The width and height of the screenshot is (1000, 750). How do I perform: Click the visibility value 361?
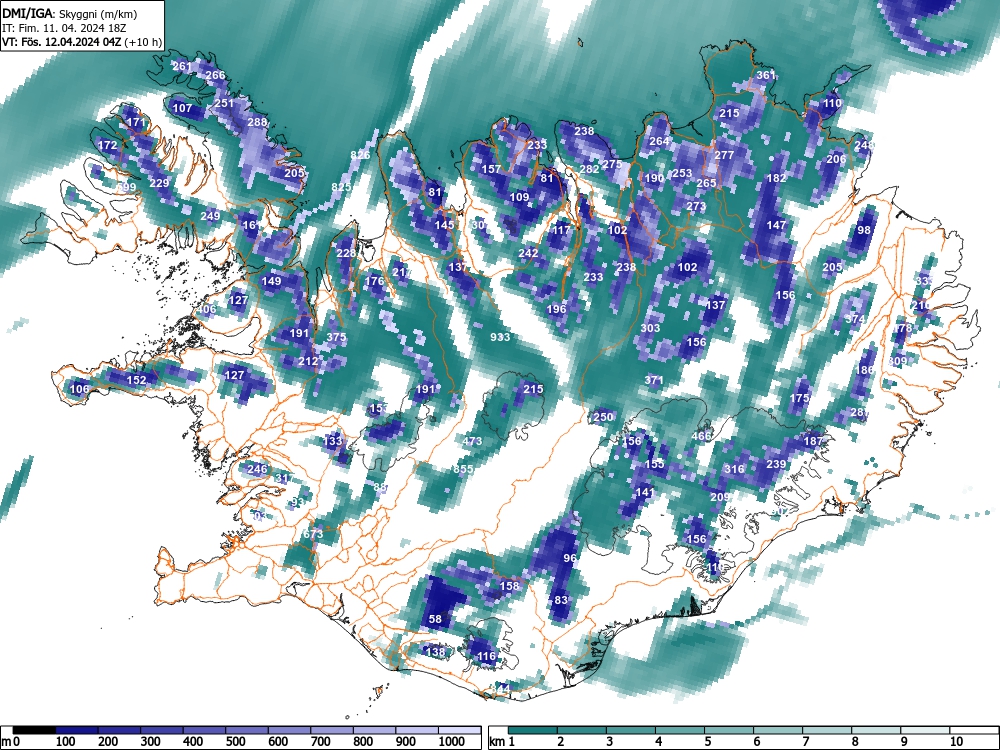(x=766, y=75)
